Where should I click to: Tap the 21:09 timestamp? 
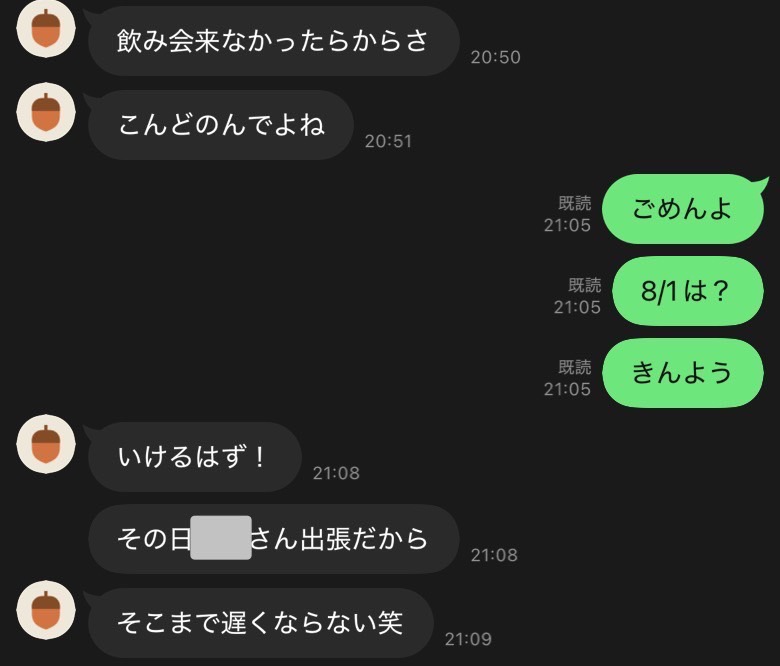tap(468, 640)
